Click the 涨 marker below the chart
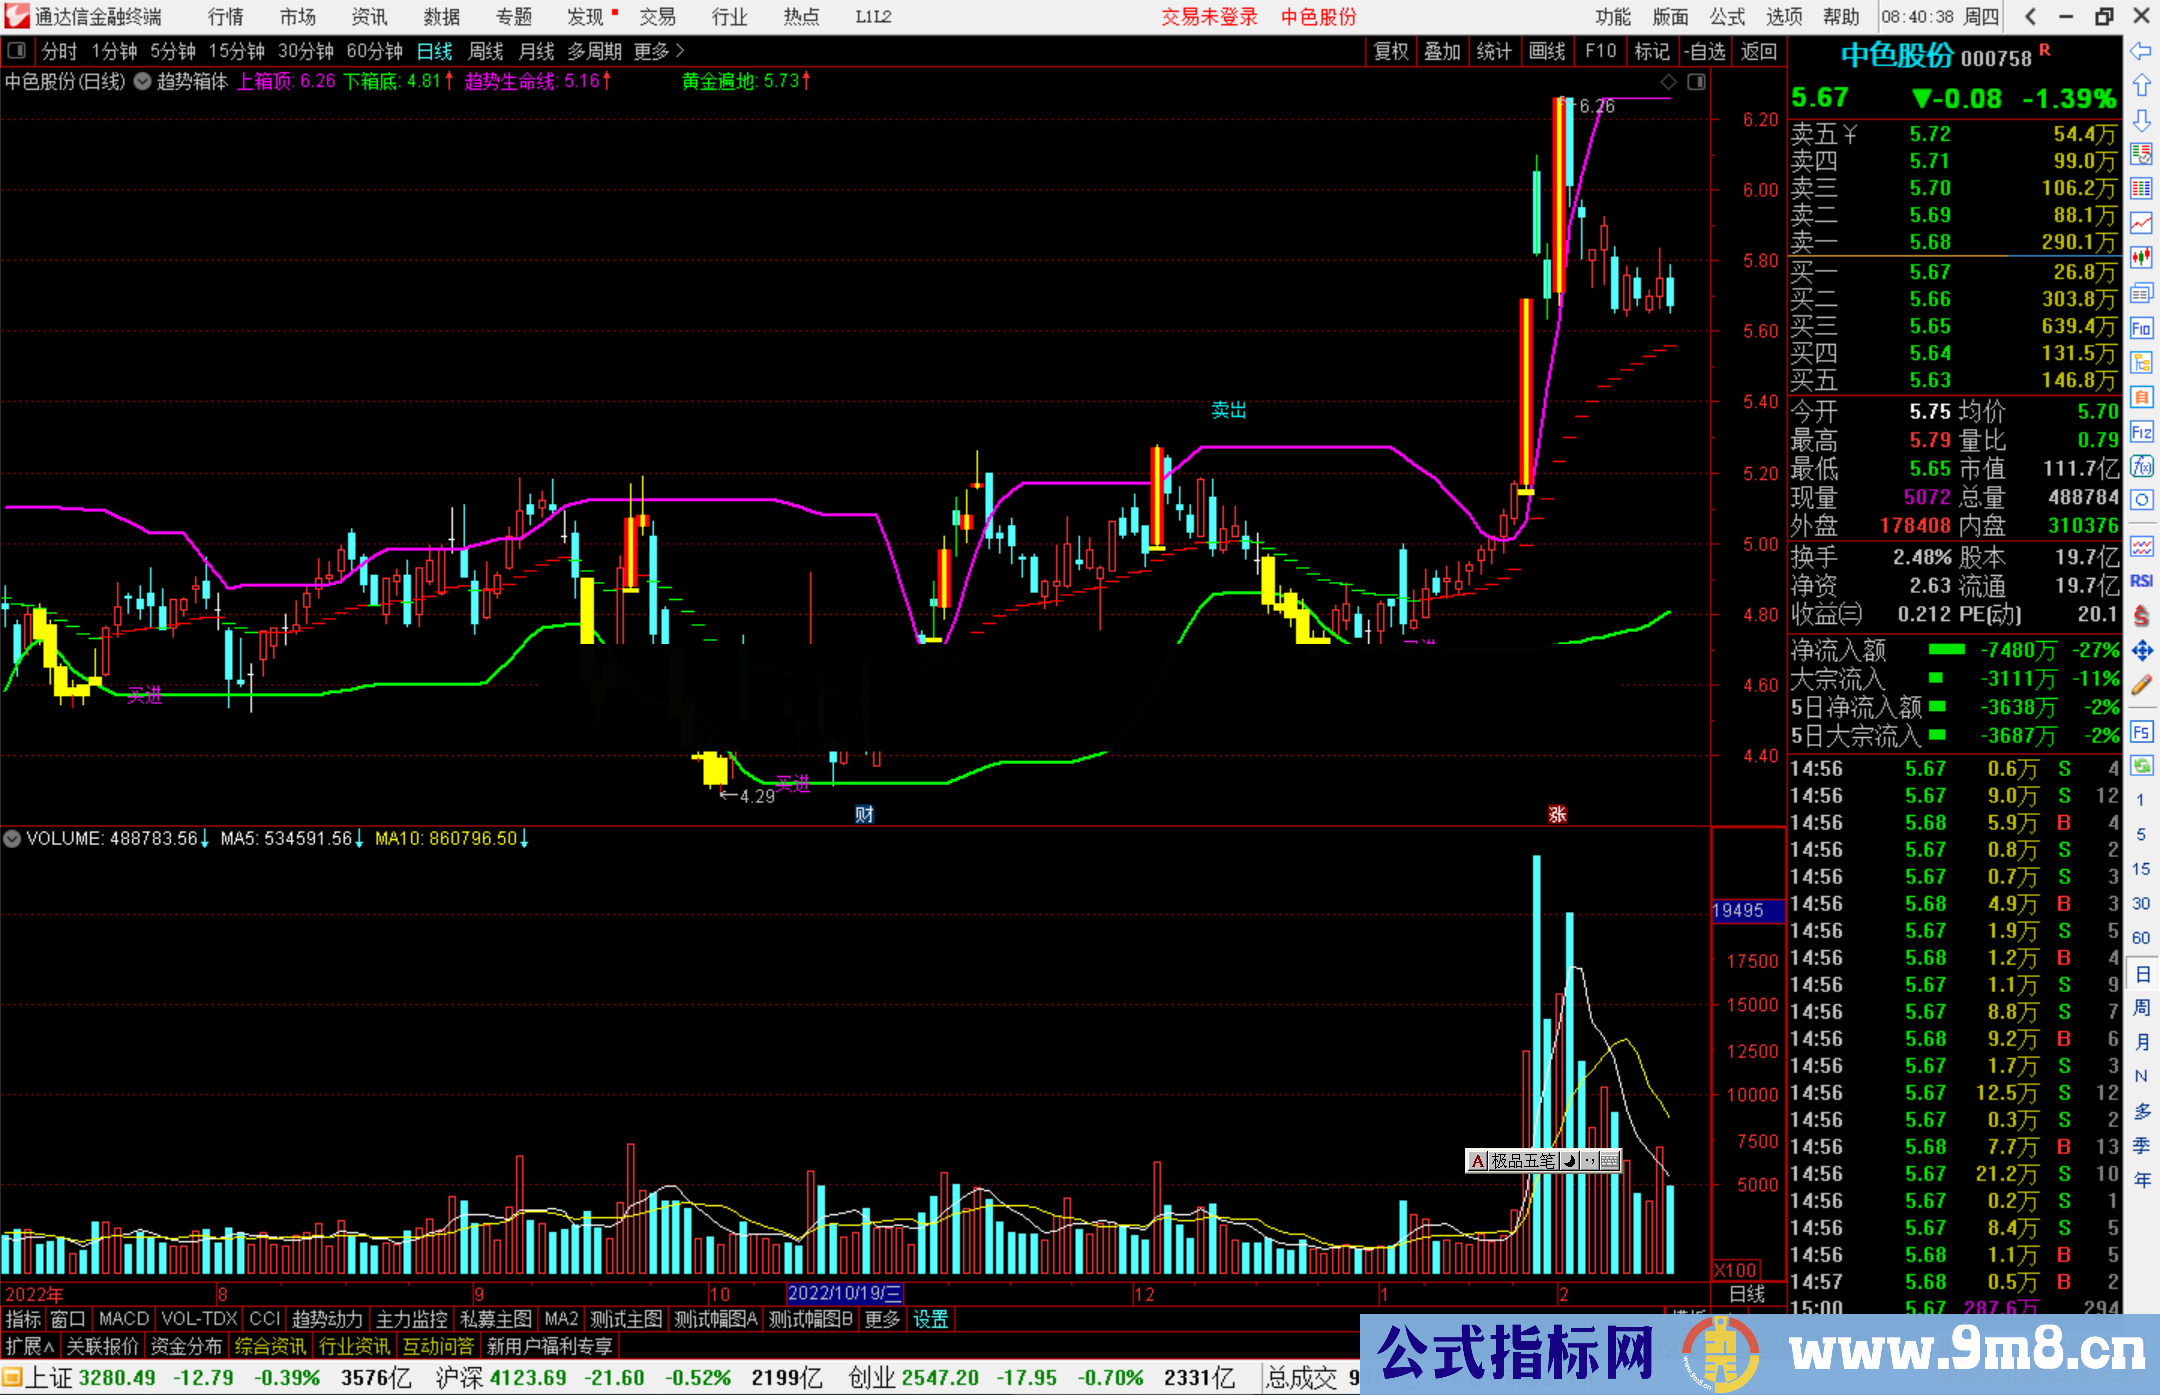2160x1395 pixels. (1557, 814)
